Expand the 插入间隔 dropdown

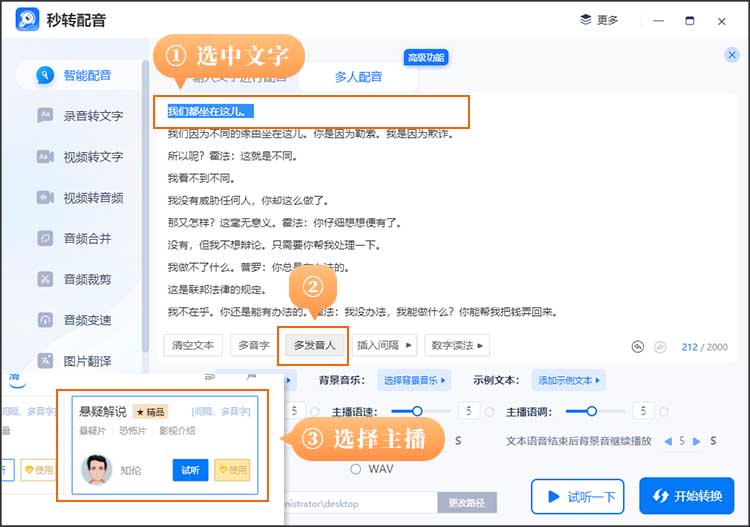(x=385, y=345)
